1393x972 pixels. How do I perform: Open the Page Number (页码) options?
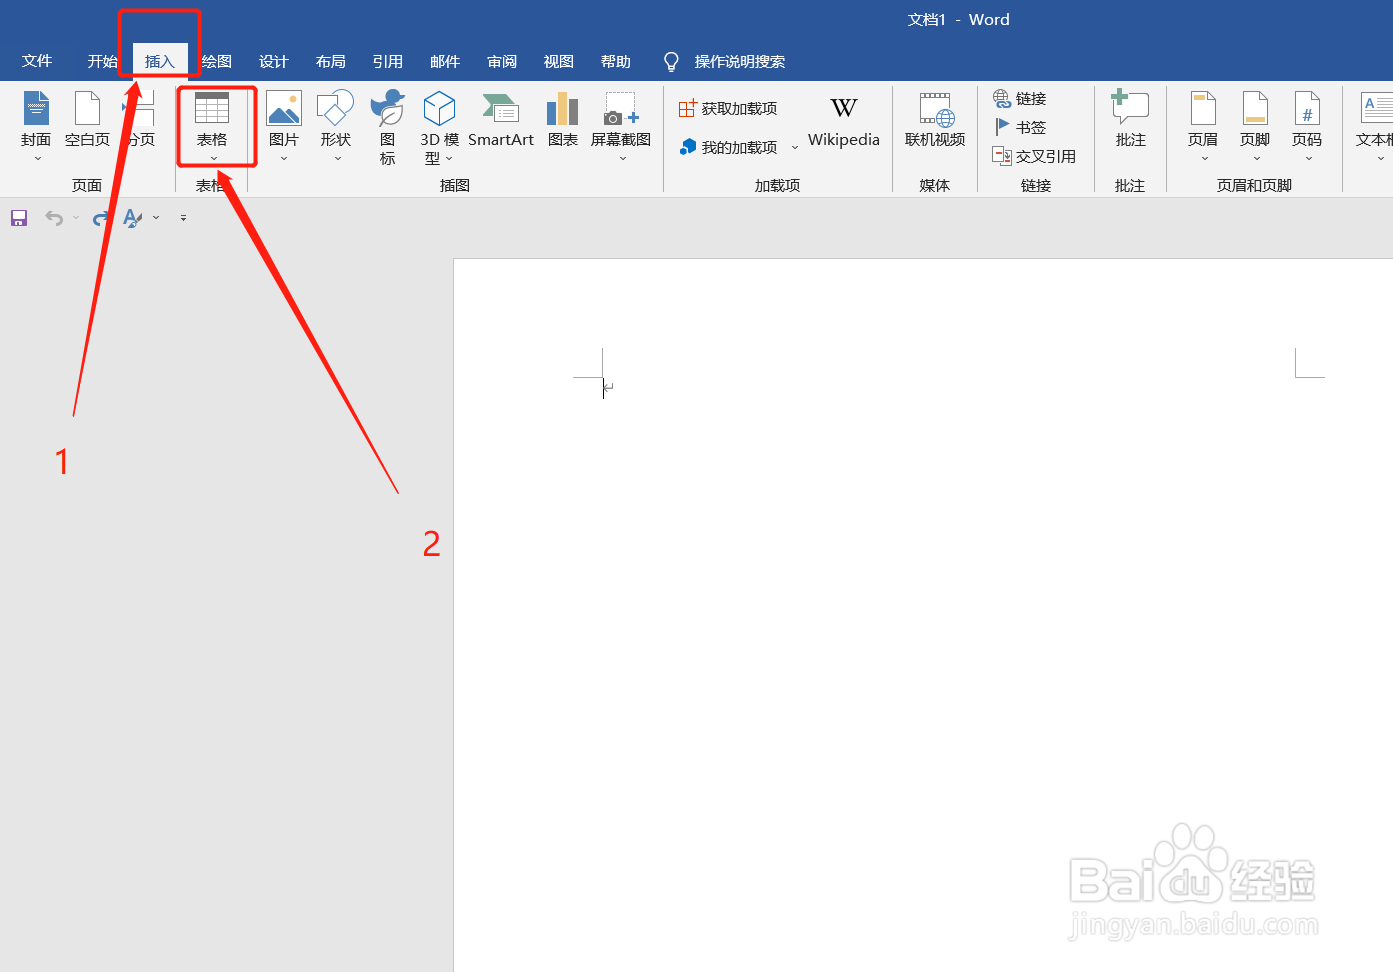click(1307, 124)
